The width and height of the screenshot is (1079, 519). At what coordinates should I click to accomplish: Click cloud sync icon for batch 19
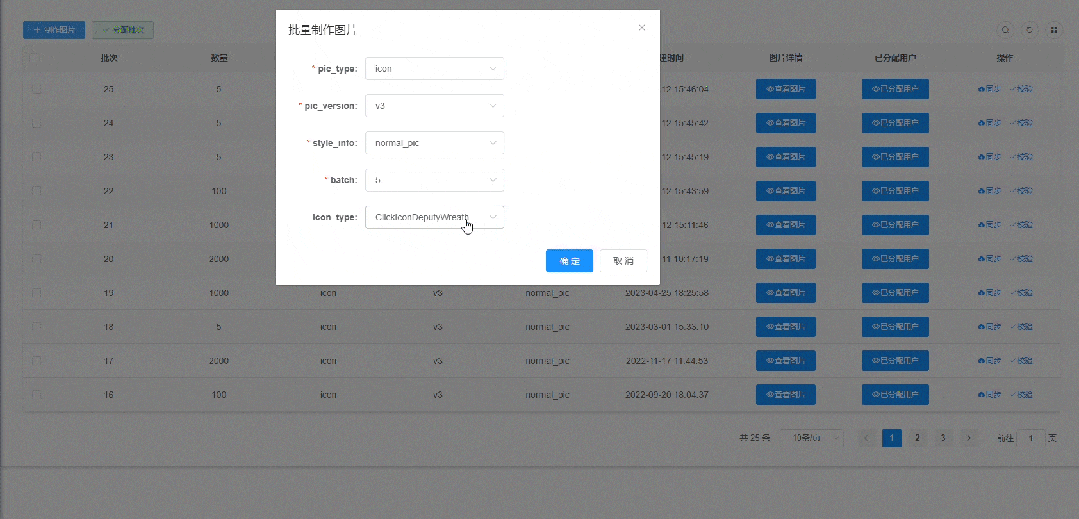pyautogui.click(x=989, y=293)
